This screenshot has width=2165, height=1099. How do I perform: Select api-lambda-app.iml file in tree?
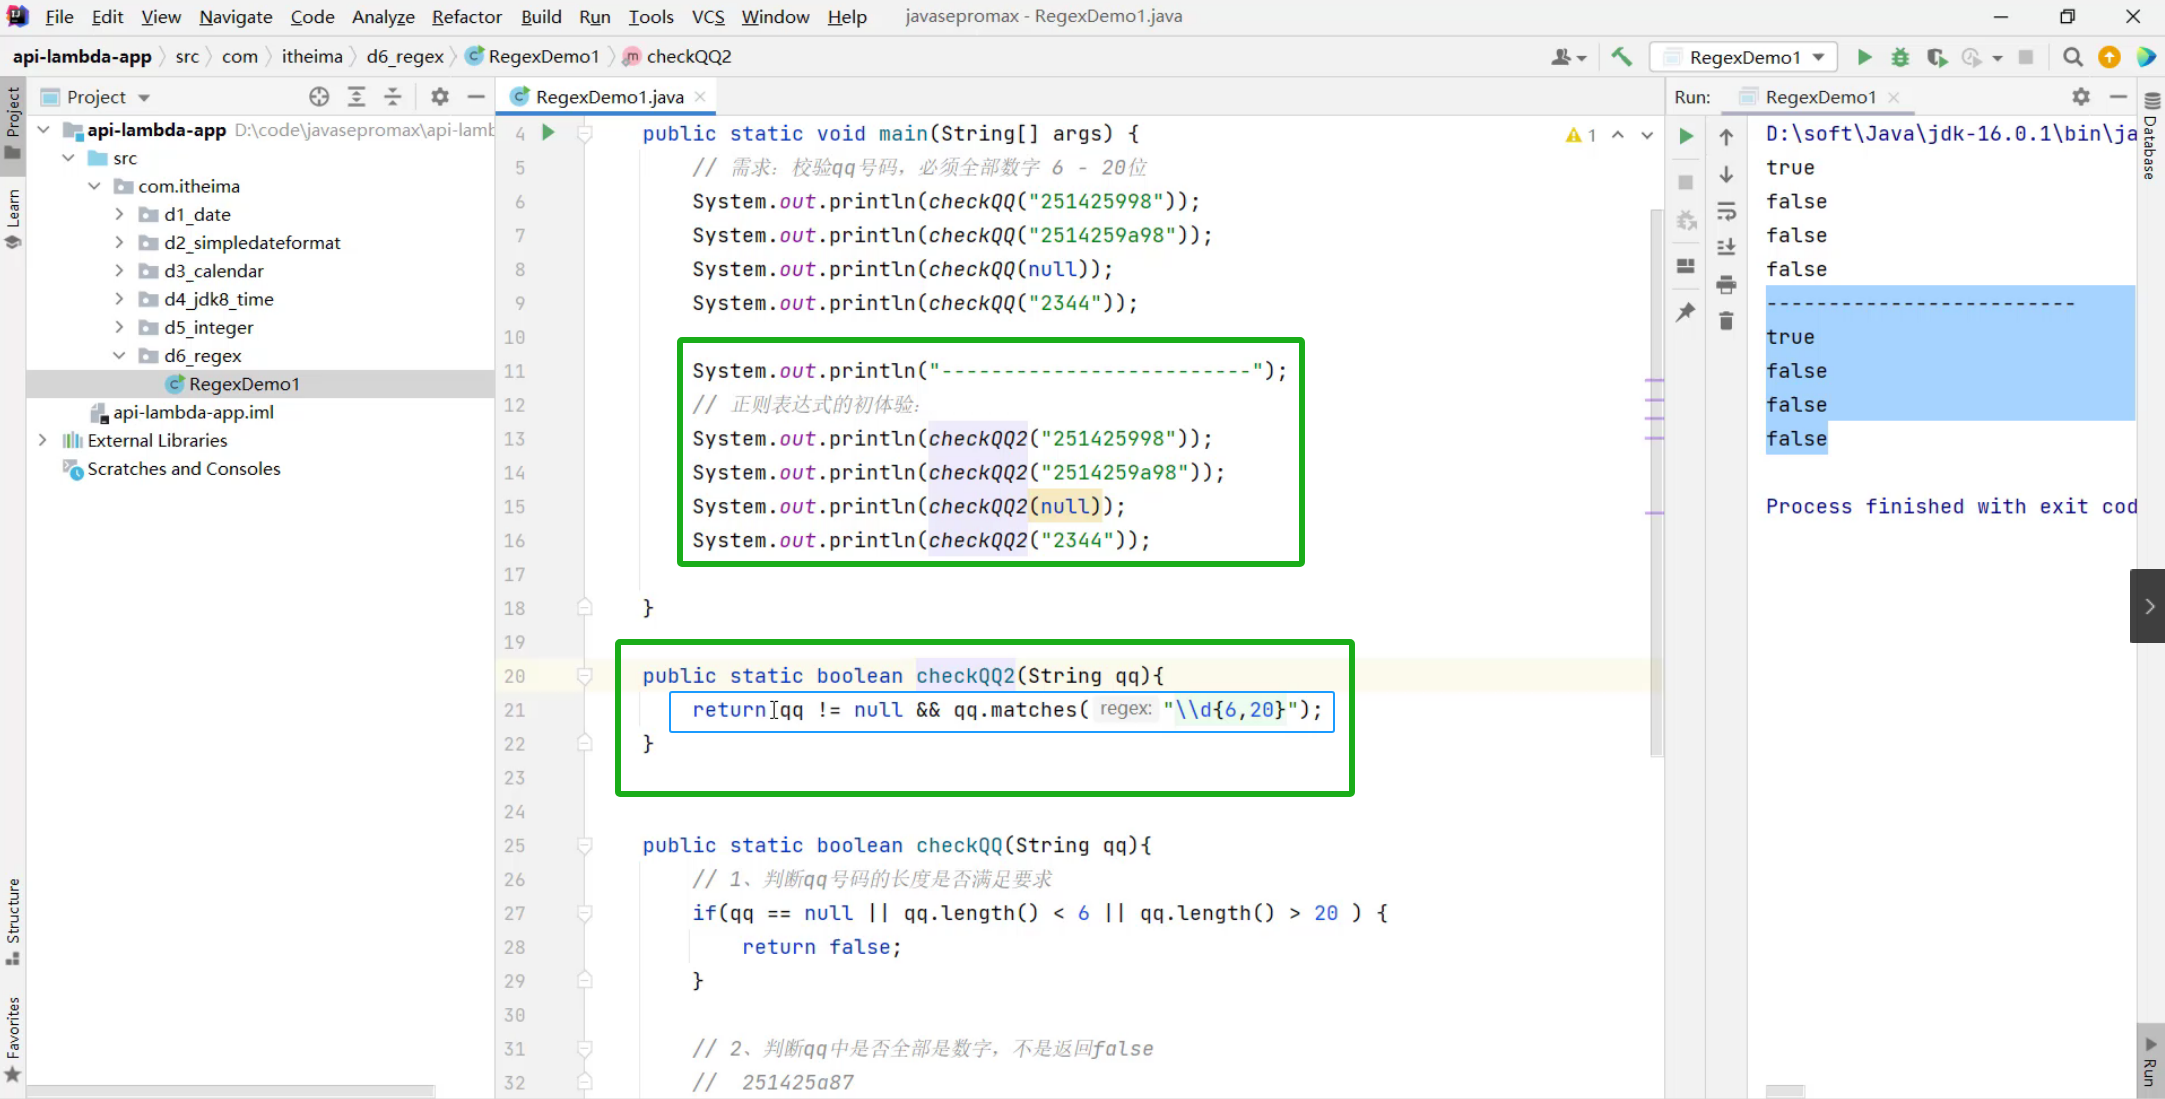tap(193, 412)
